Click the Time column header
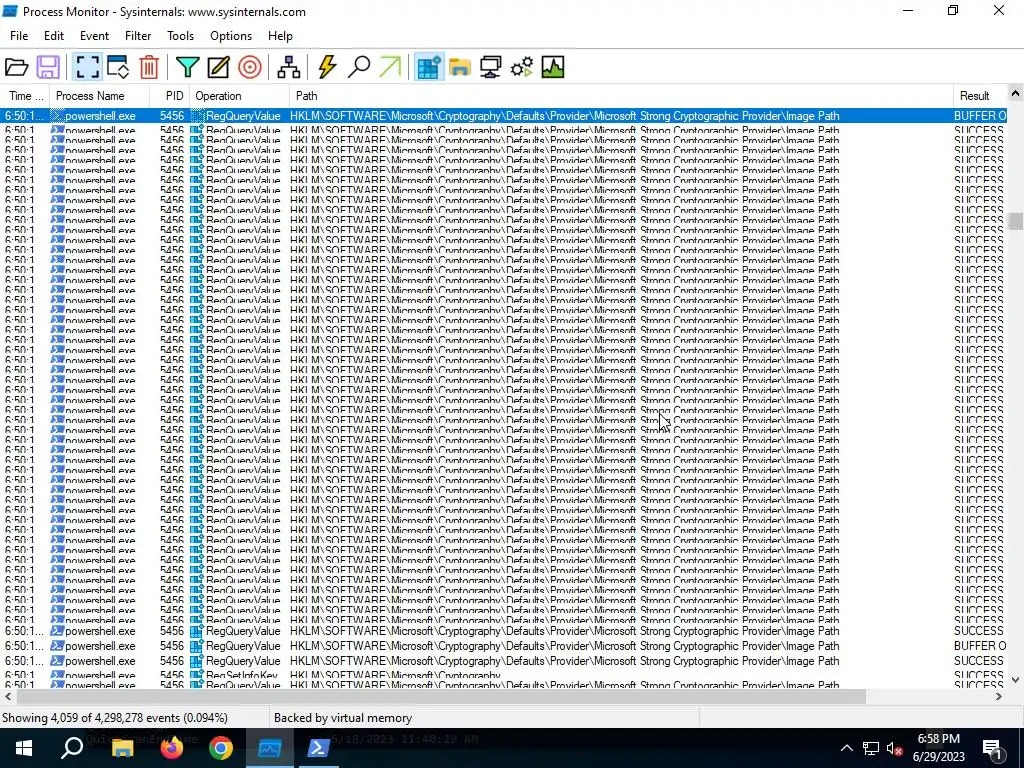Viewport: 1024px width, 768px height. (25, 96)
